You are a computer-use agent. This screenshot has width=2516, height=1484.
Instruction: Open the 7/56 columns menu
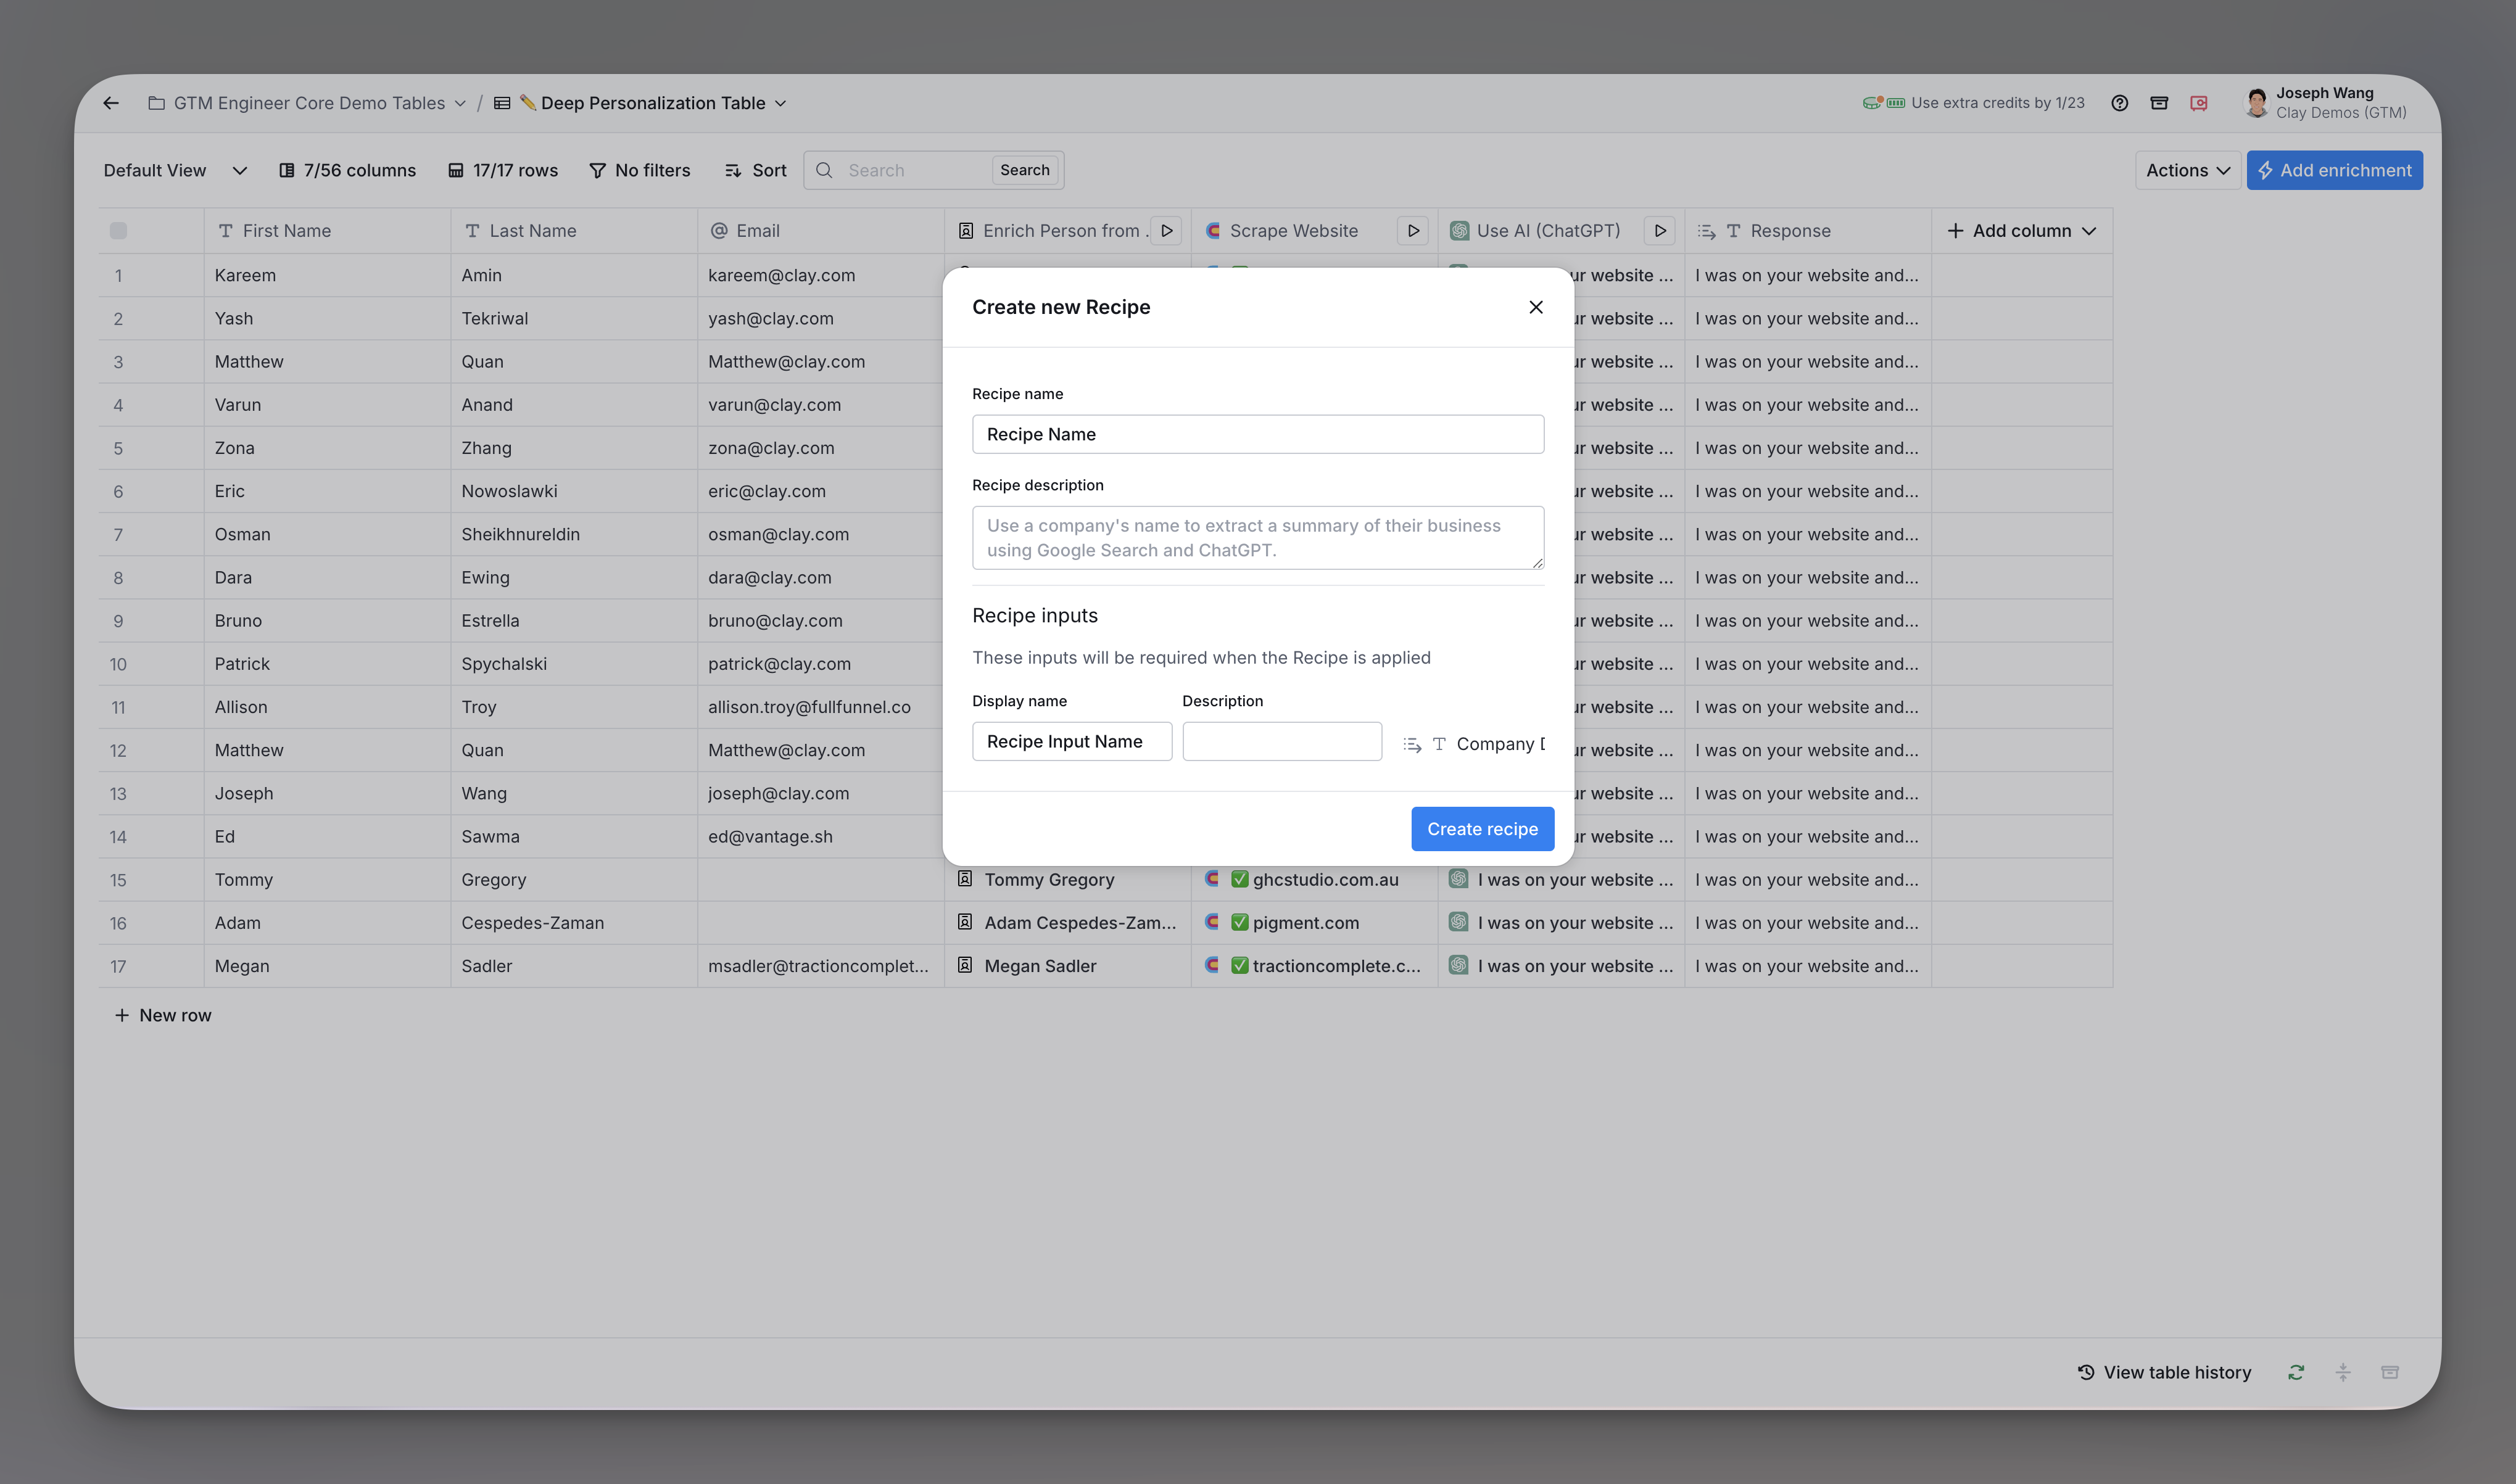click(347, 170)
